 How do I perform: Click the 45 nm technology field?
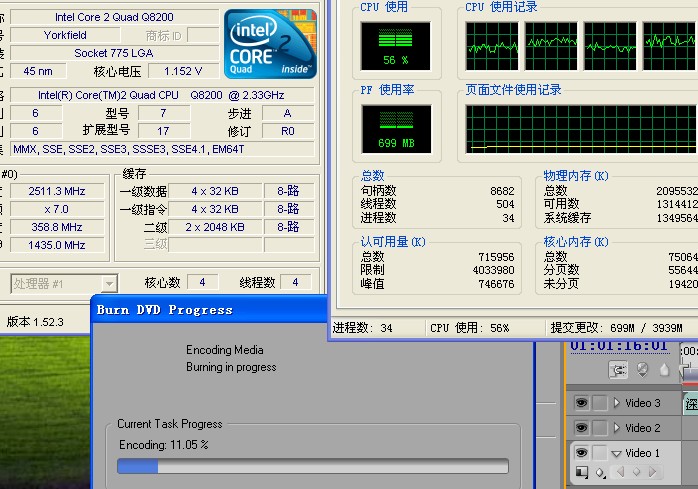click(38, 71)
